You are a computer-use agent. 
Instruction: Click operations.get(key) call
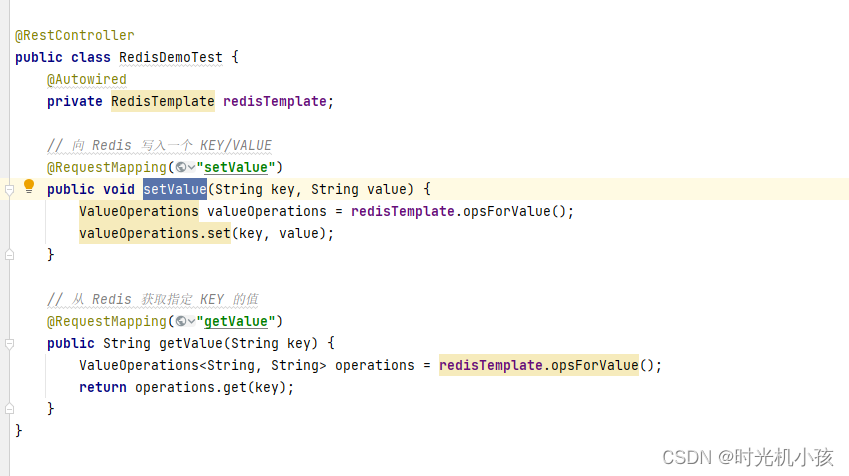(x=211, y=388)
